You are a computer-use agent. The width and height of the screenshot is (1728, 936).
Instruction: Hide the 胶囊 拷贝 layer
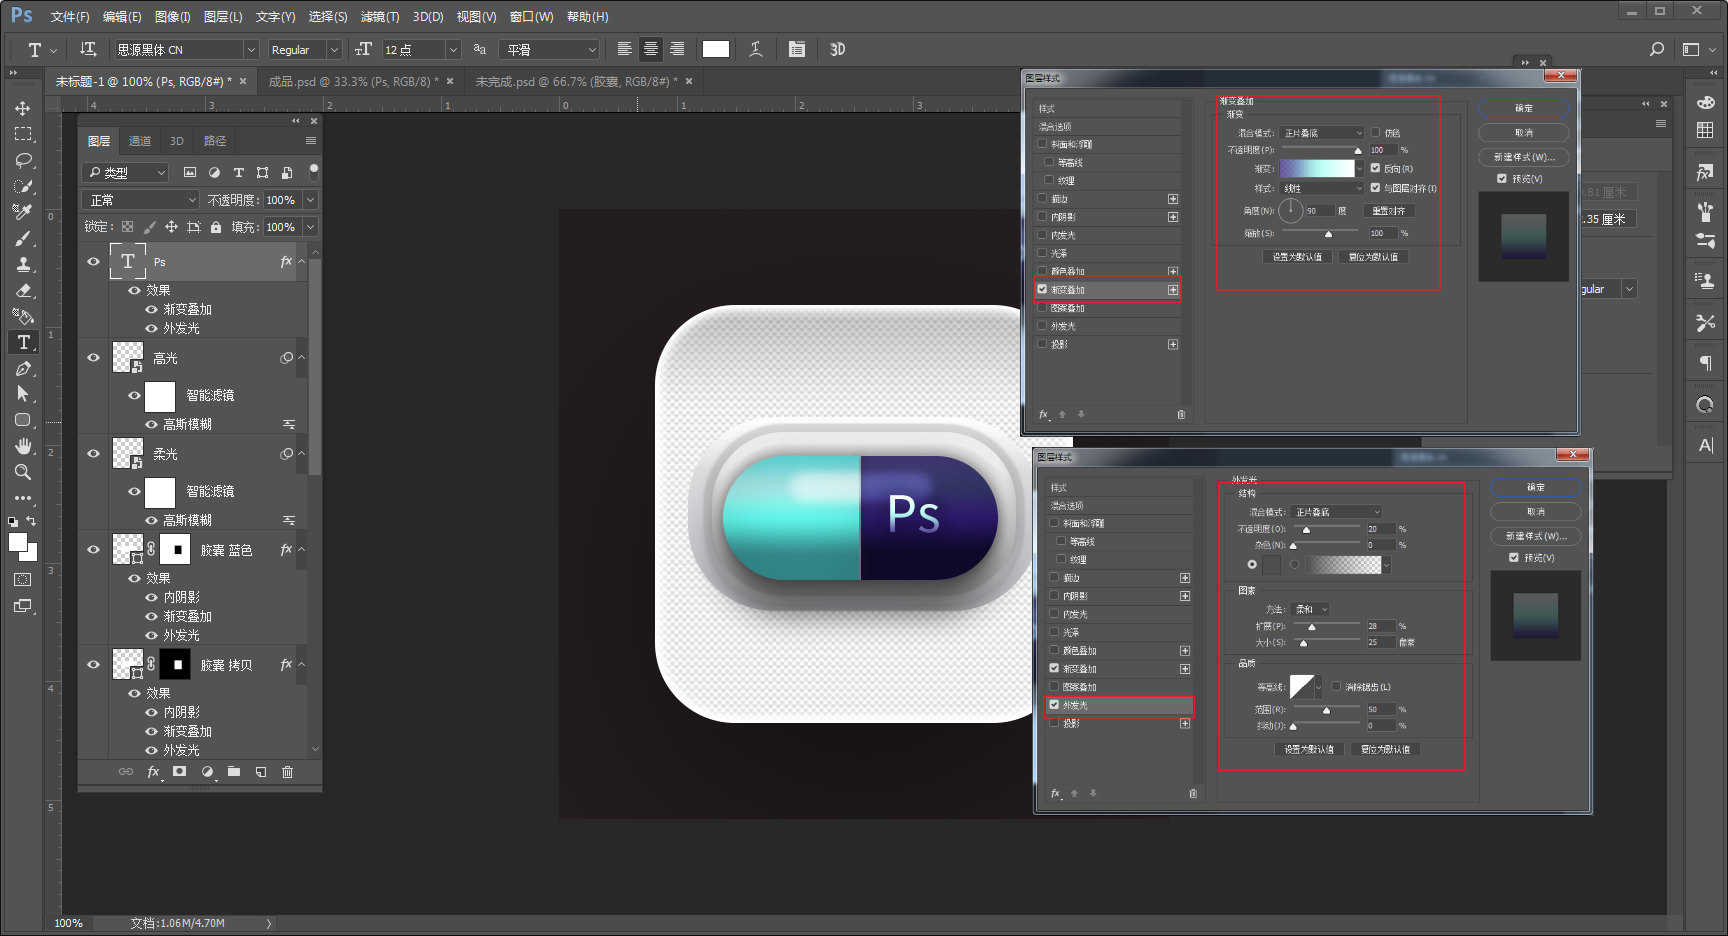pos(93,665)
